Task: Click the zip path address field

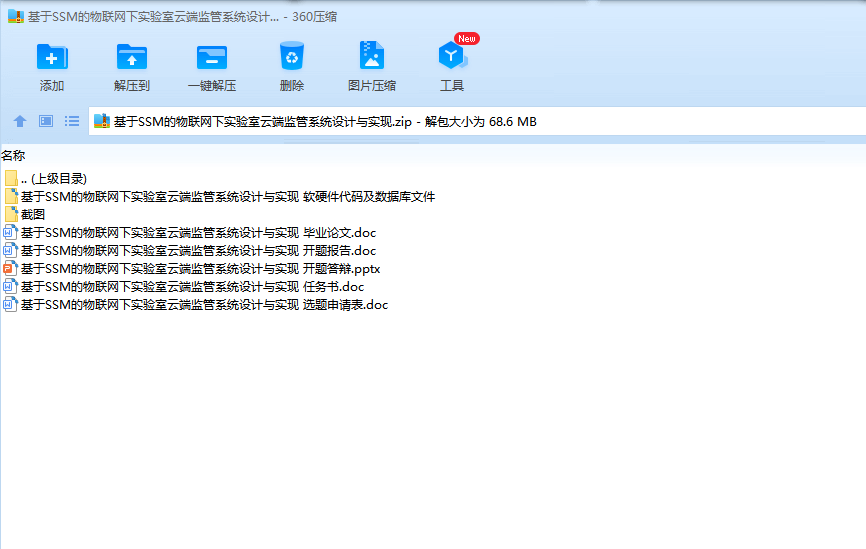Action: click(x=477, y=121)
